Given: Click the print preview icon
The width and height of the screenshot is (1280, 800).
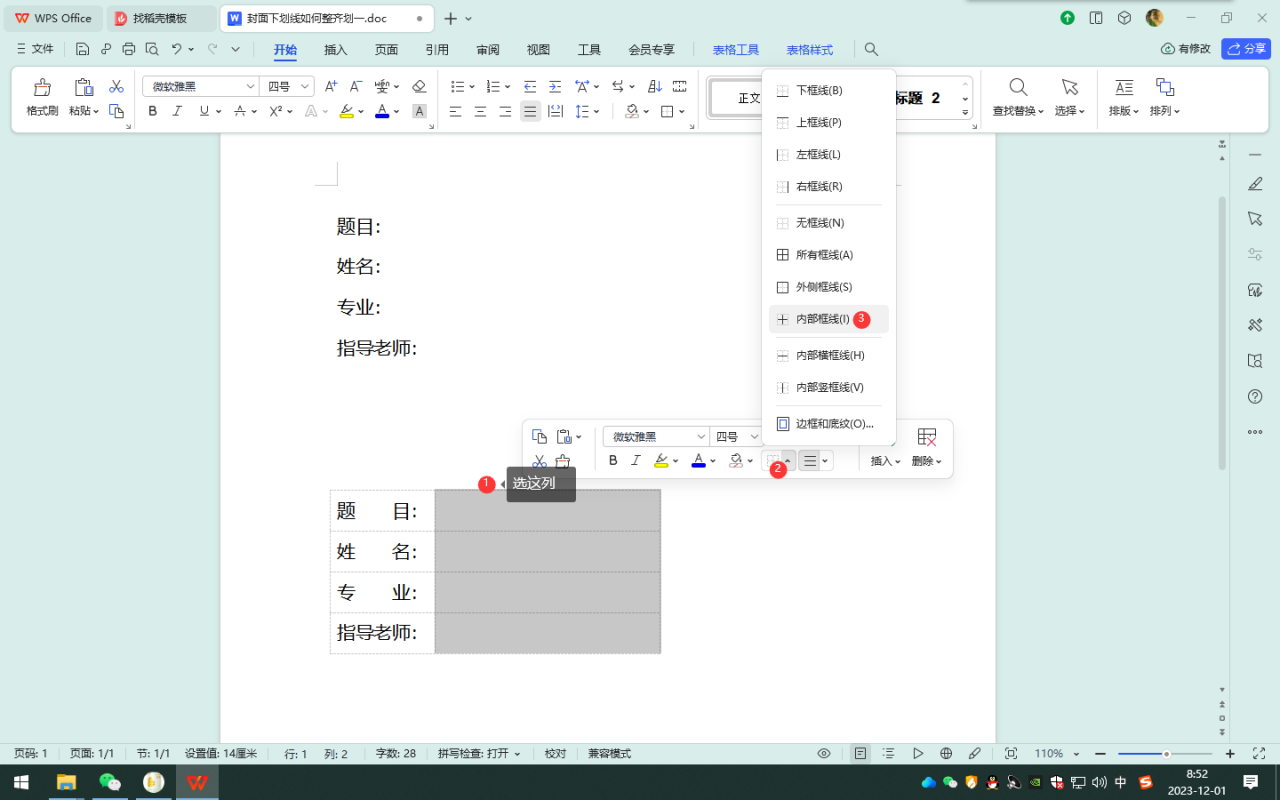Looking at the screenshot, I should click(x=152, y=49).
